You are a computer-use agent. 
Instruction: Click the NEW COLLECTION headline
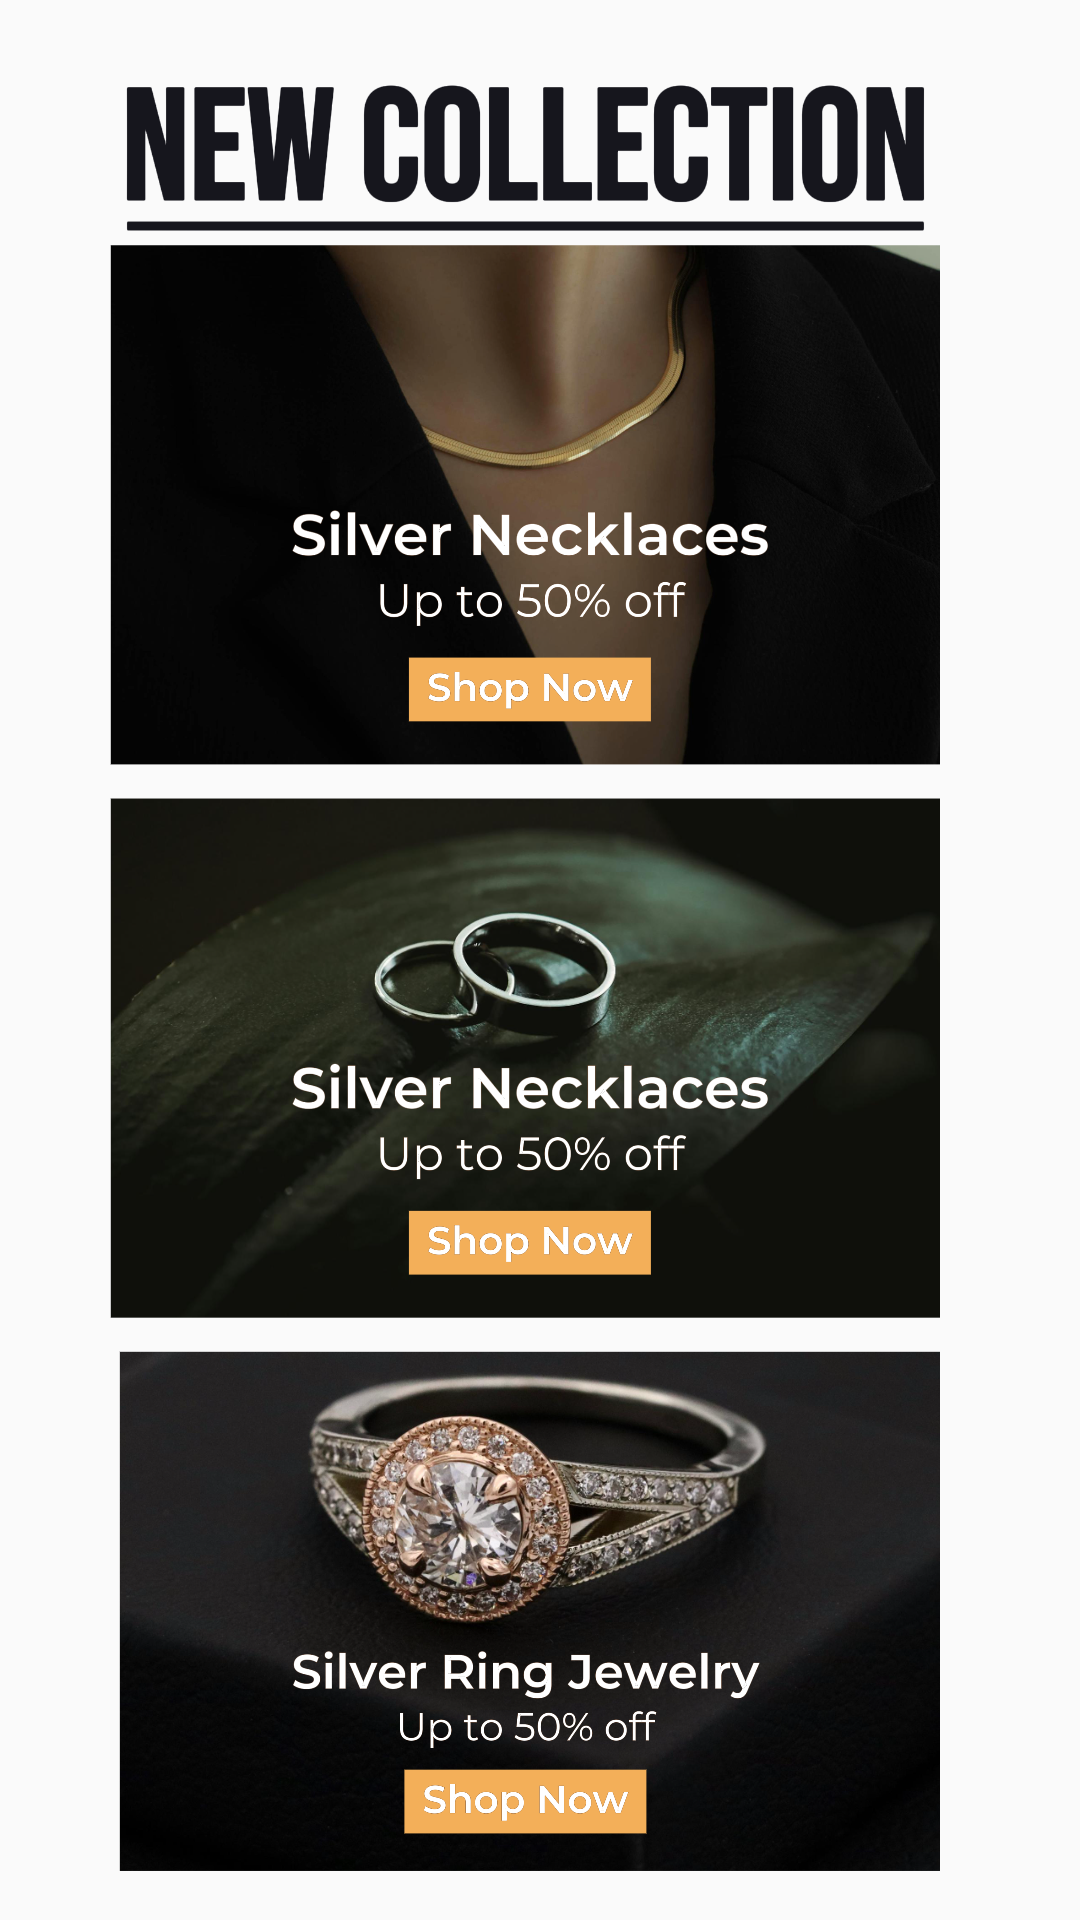click(525, 144)
